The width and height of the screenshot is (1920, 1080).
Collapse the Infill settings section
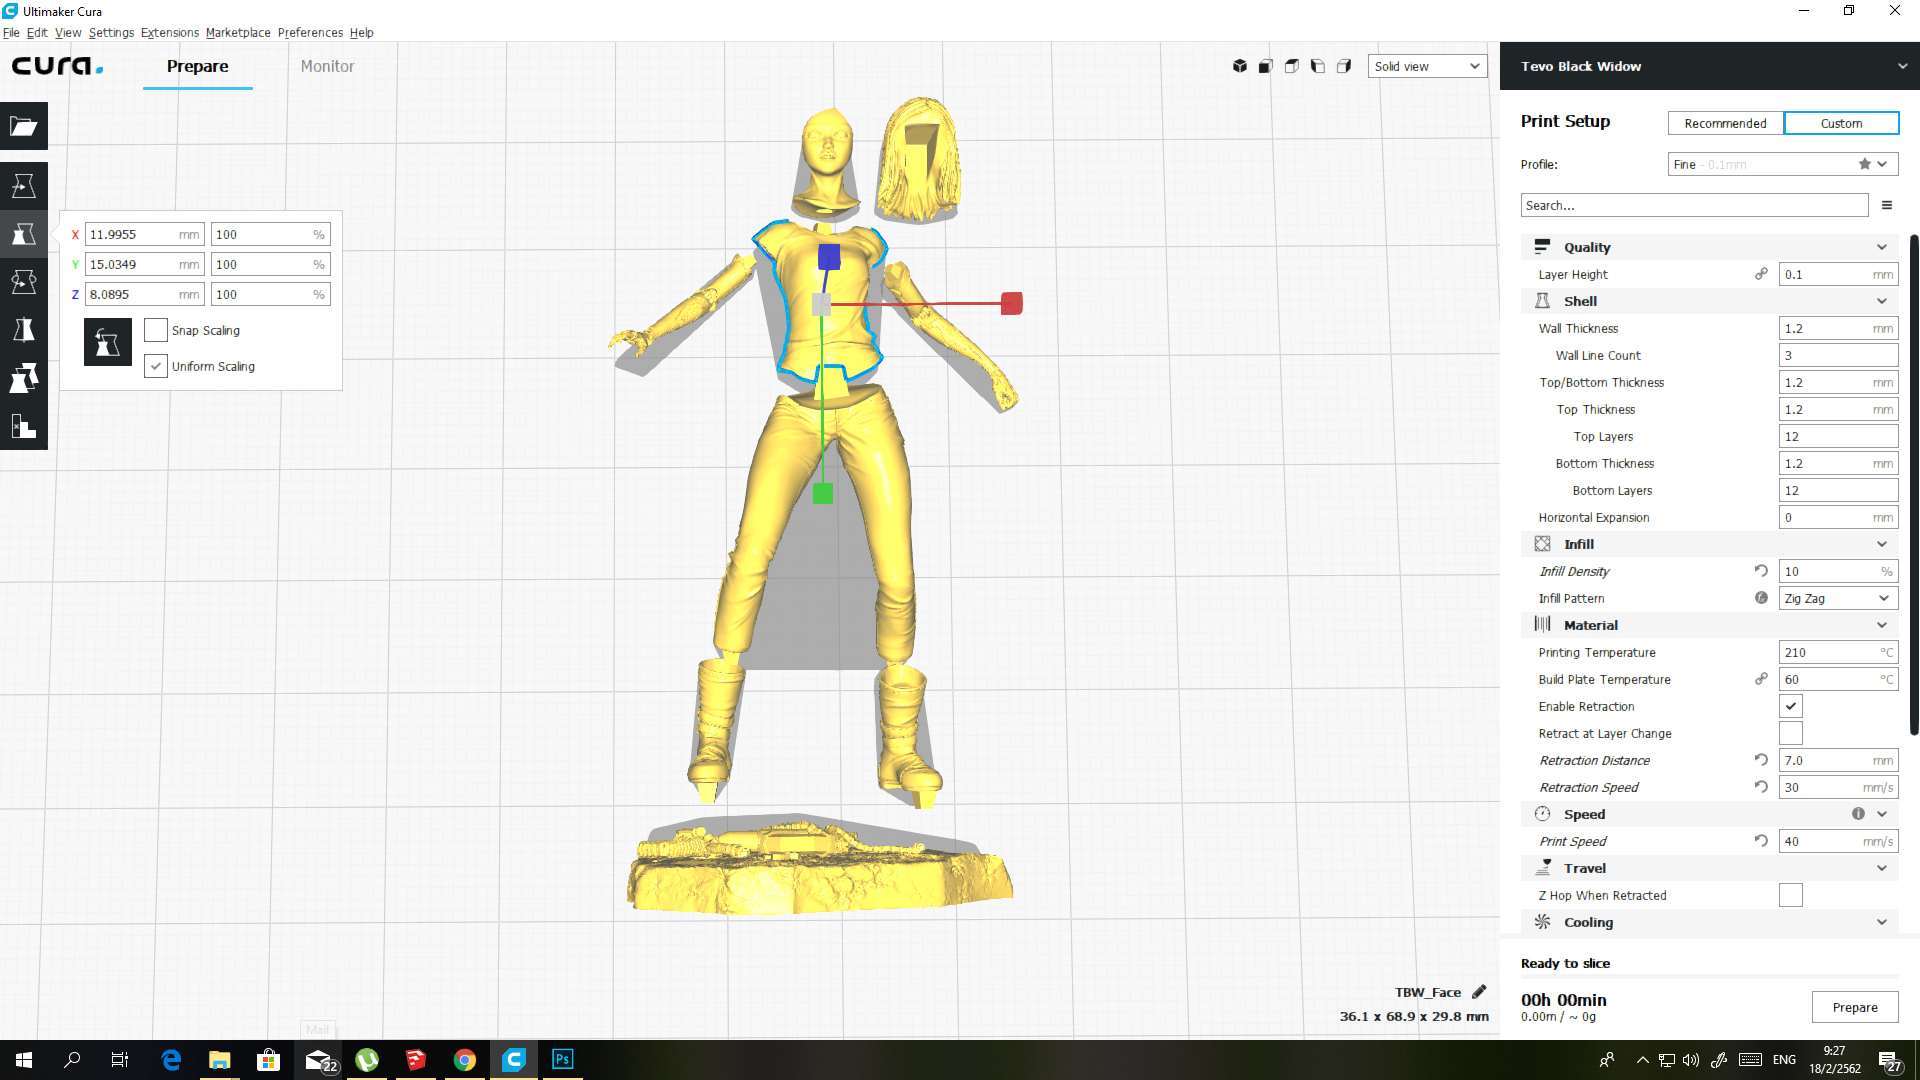pyautogui.click(x=1710, y=544)
